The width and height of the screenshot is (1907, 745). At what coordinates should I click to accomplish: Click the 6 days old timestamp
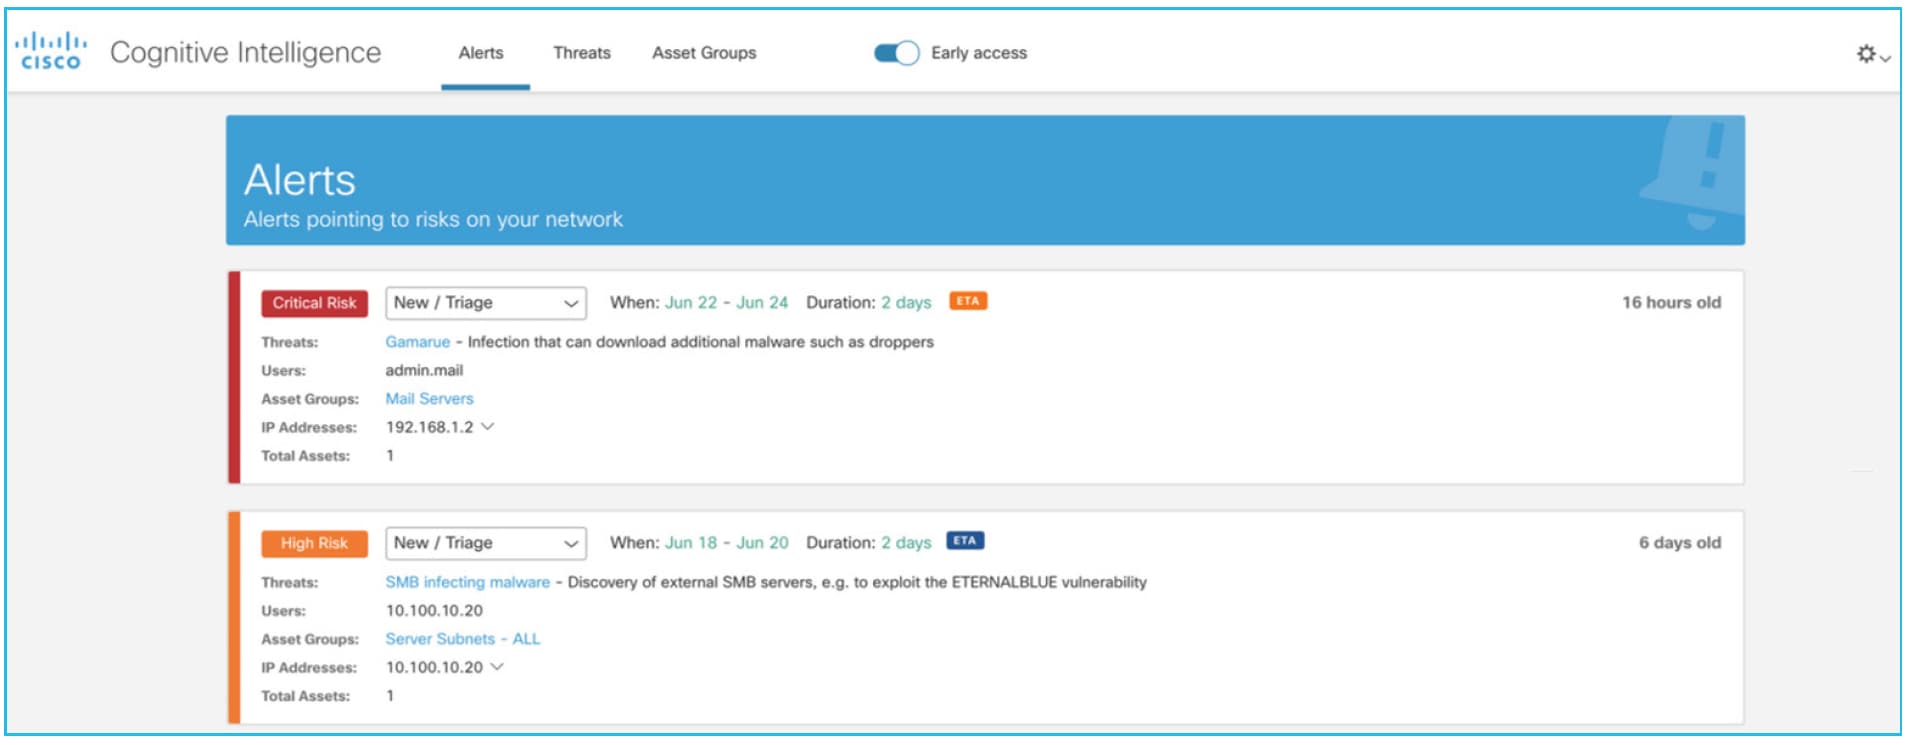click(1679, 542)
